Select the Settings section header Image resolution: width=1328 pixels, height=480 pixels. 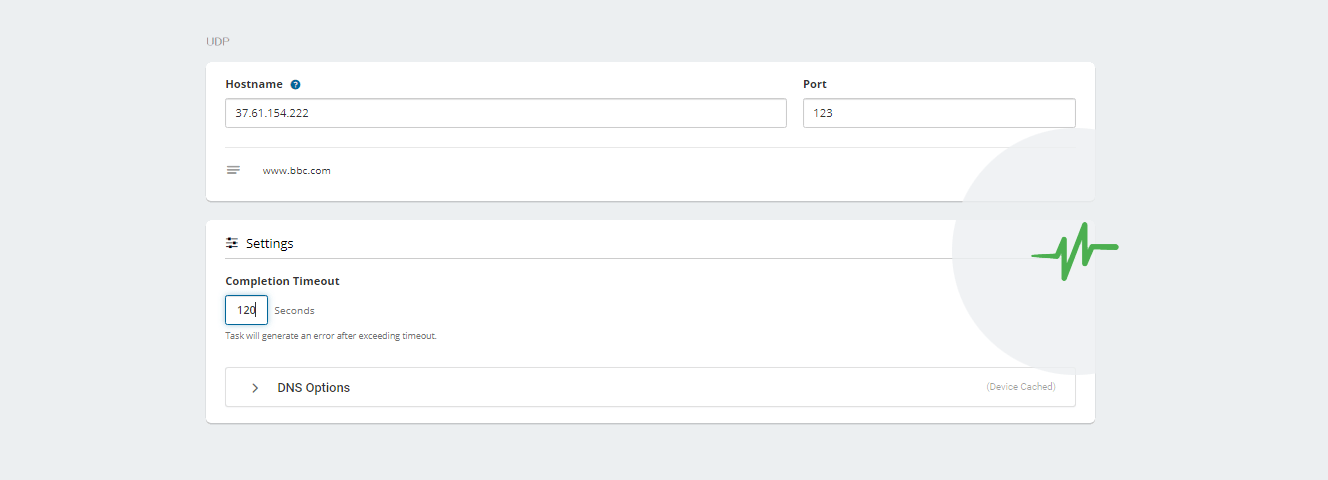coord(270,243)
